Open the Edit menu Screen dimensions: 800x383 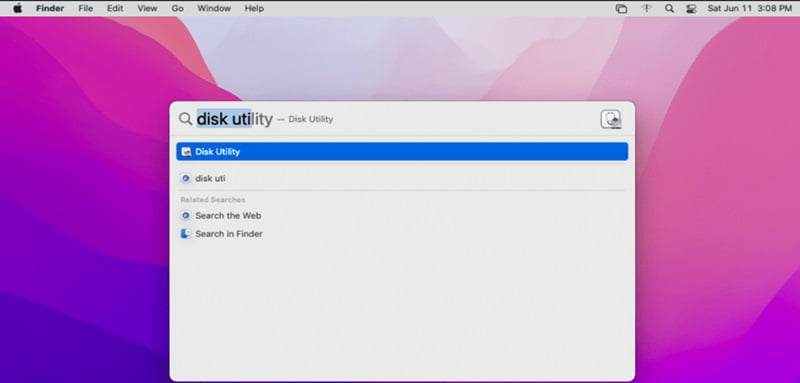(x=115, y=8)
